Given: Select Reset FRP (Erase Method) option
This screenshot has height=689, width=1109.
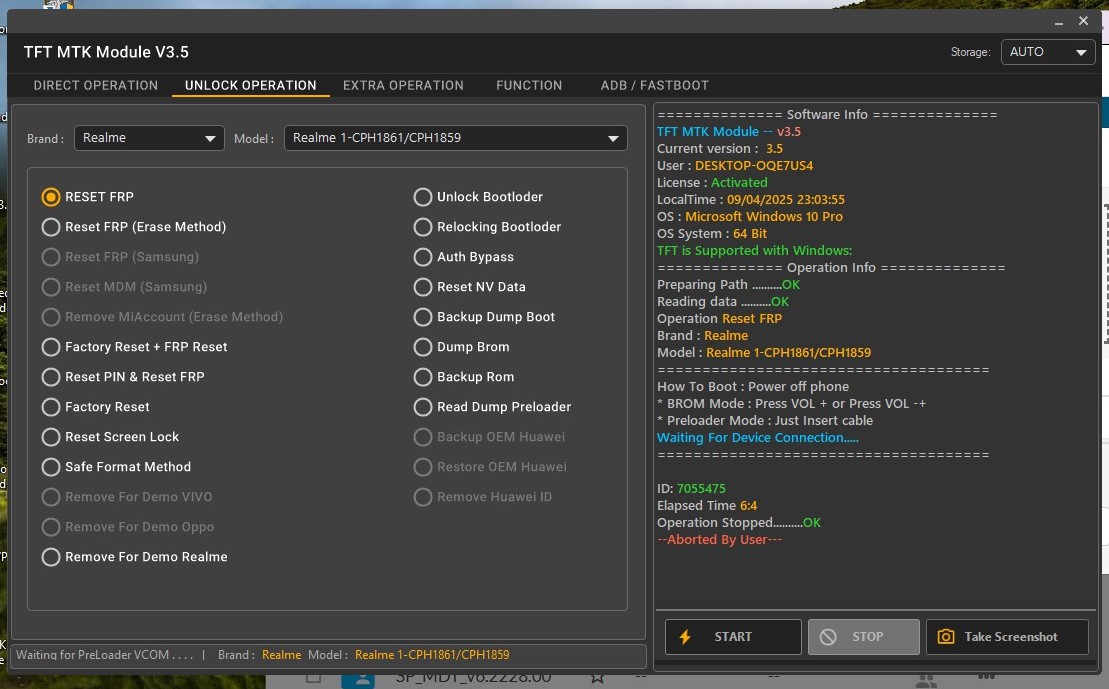Looking at the screenshot, I should [50, 227].
